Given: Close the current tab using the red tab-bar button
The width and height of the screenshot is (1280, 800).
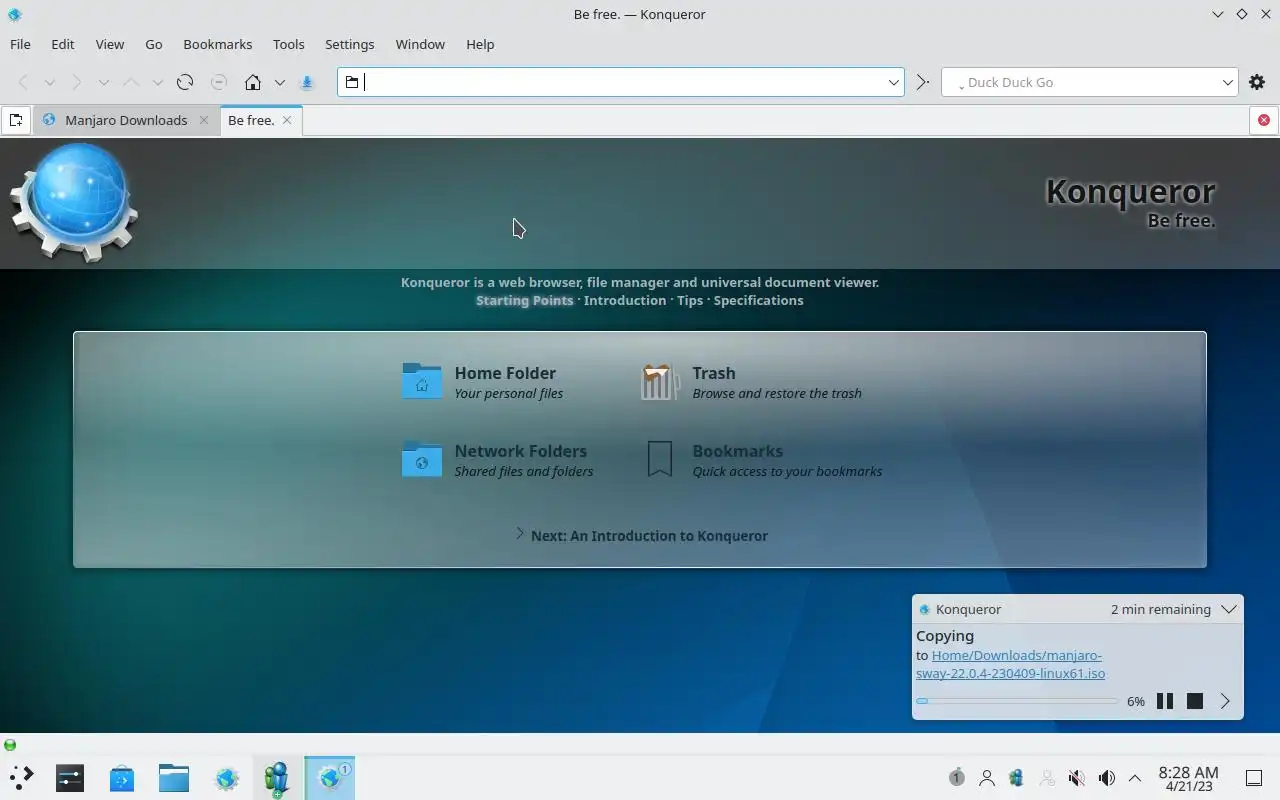Looking at the screenshot, I should [1264, 120].
